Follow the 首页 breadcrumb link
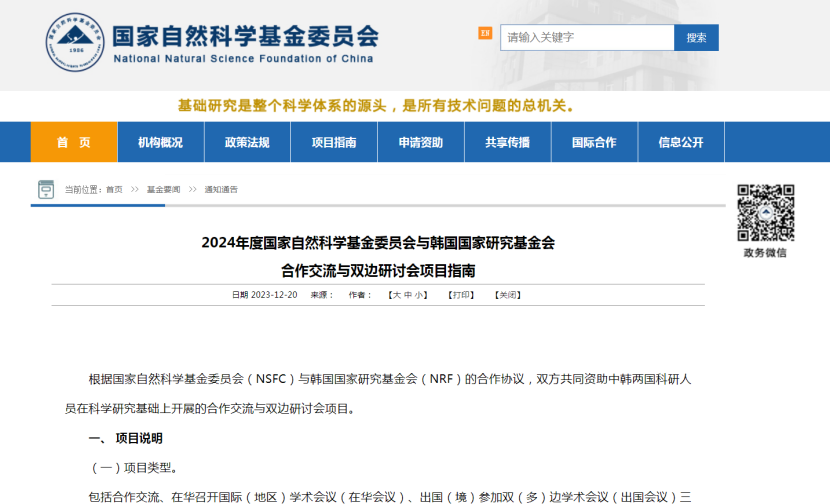830x504 pixels. click(114, 190)
